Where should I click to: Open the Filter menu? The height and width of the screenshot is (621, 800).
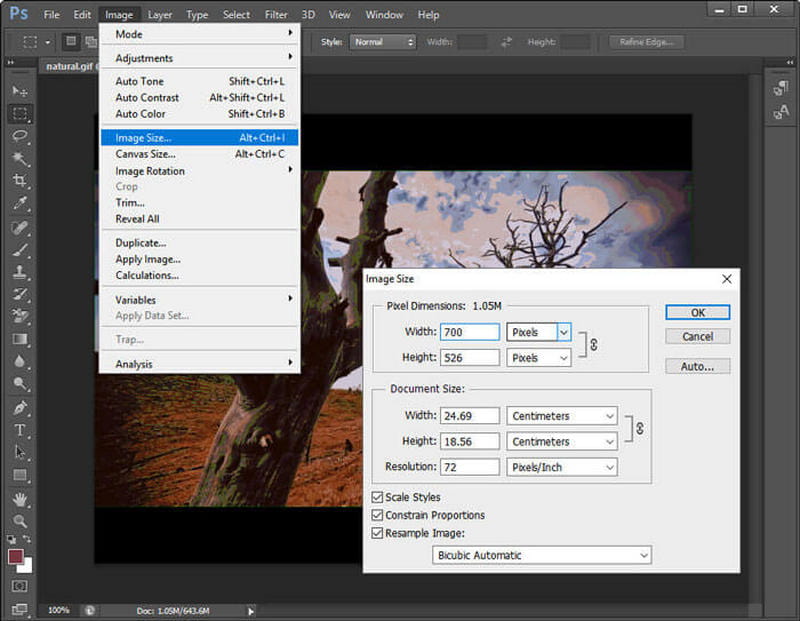(276, 15)
